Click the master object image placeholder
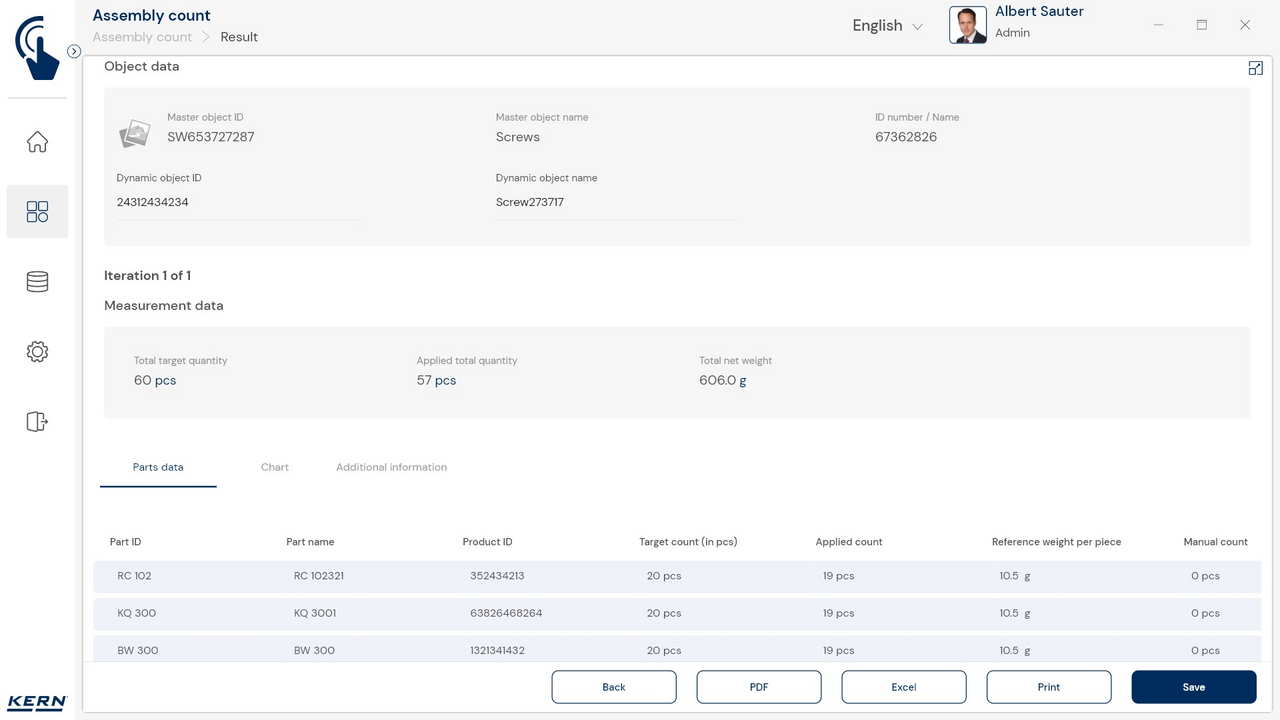The image size is (1280, 720). (135, 133)
